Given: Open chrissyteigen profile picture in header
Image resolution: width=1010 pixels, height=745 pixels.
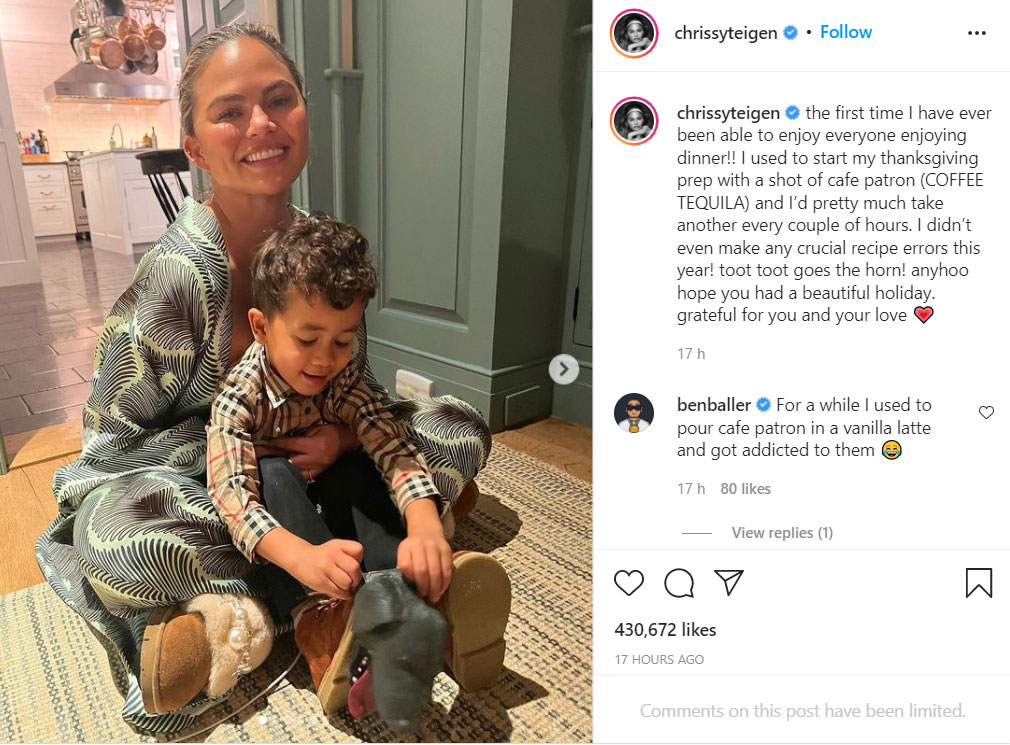Looking at the screenshot, I should click(x=634, y=33).
